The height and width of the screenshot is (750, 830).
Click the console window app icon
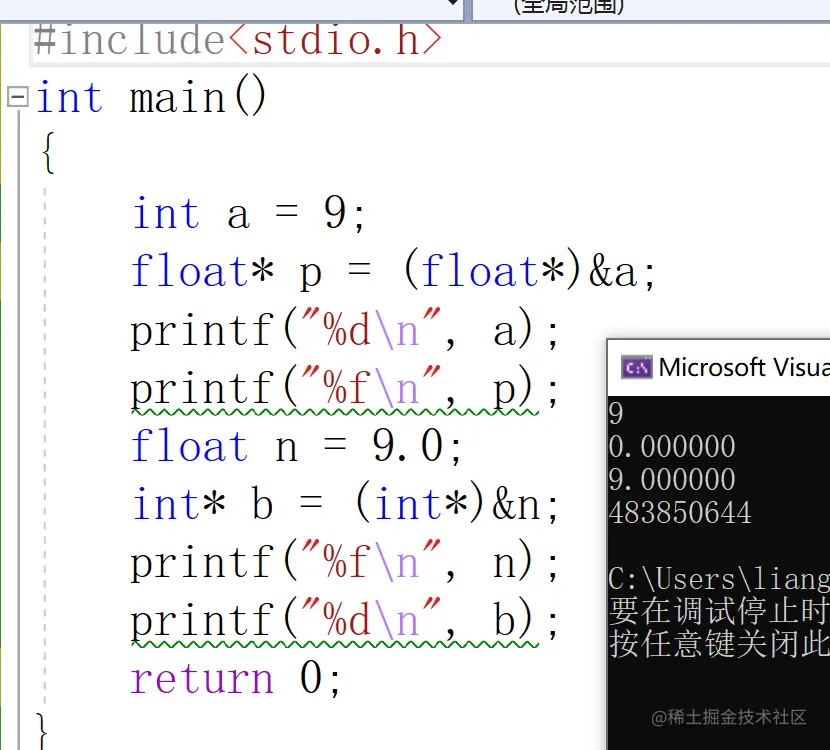coord(636,367)
